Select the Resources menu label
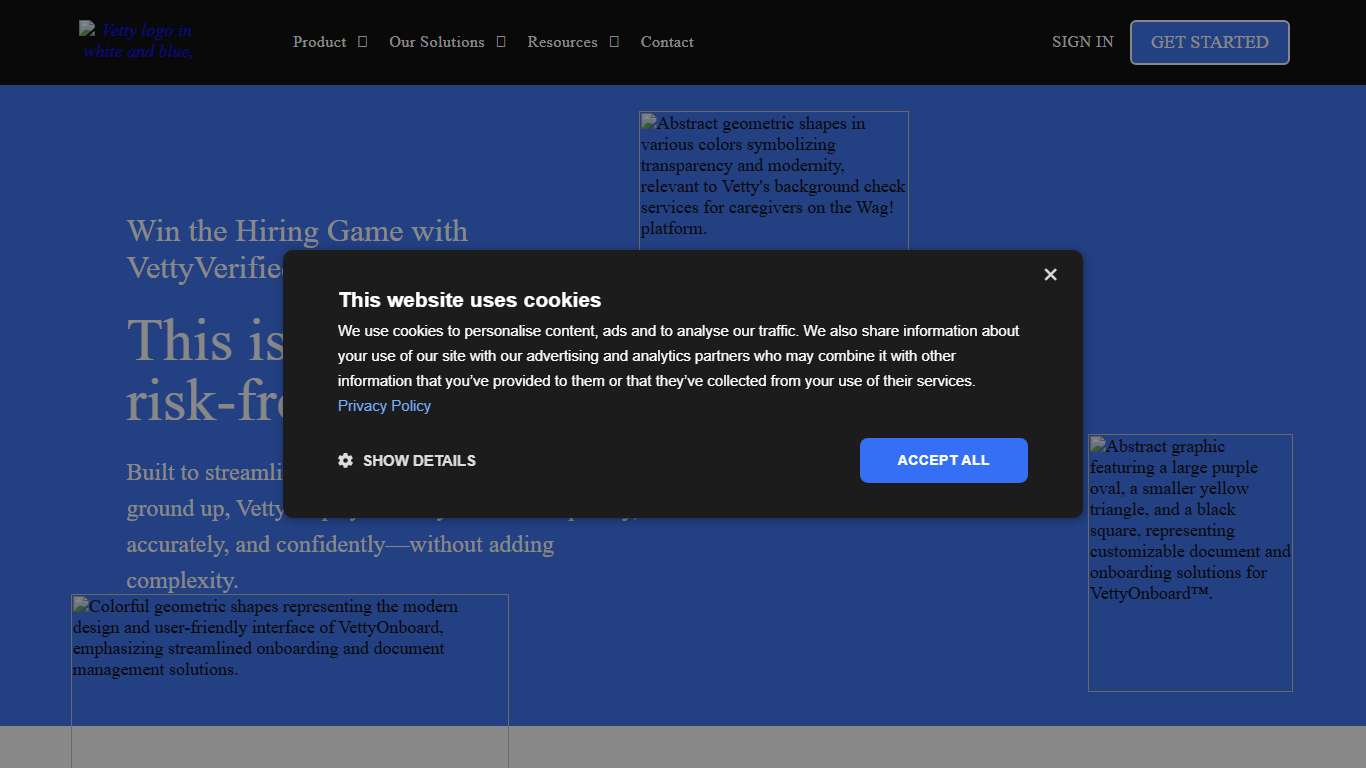 [562, 42]
